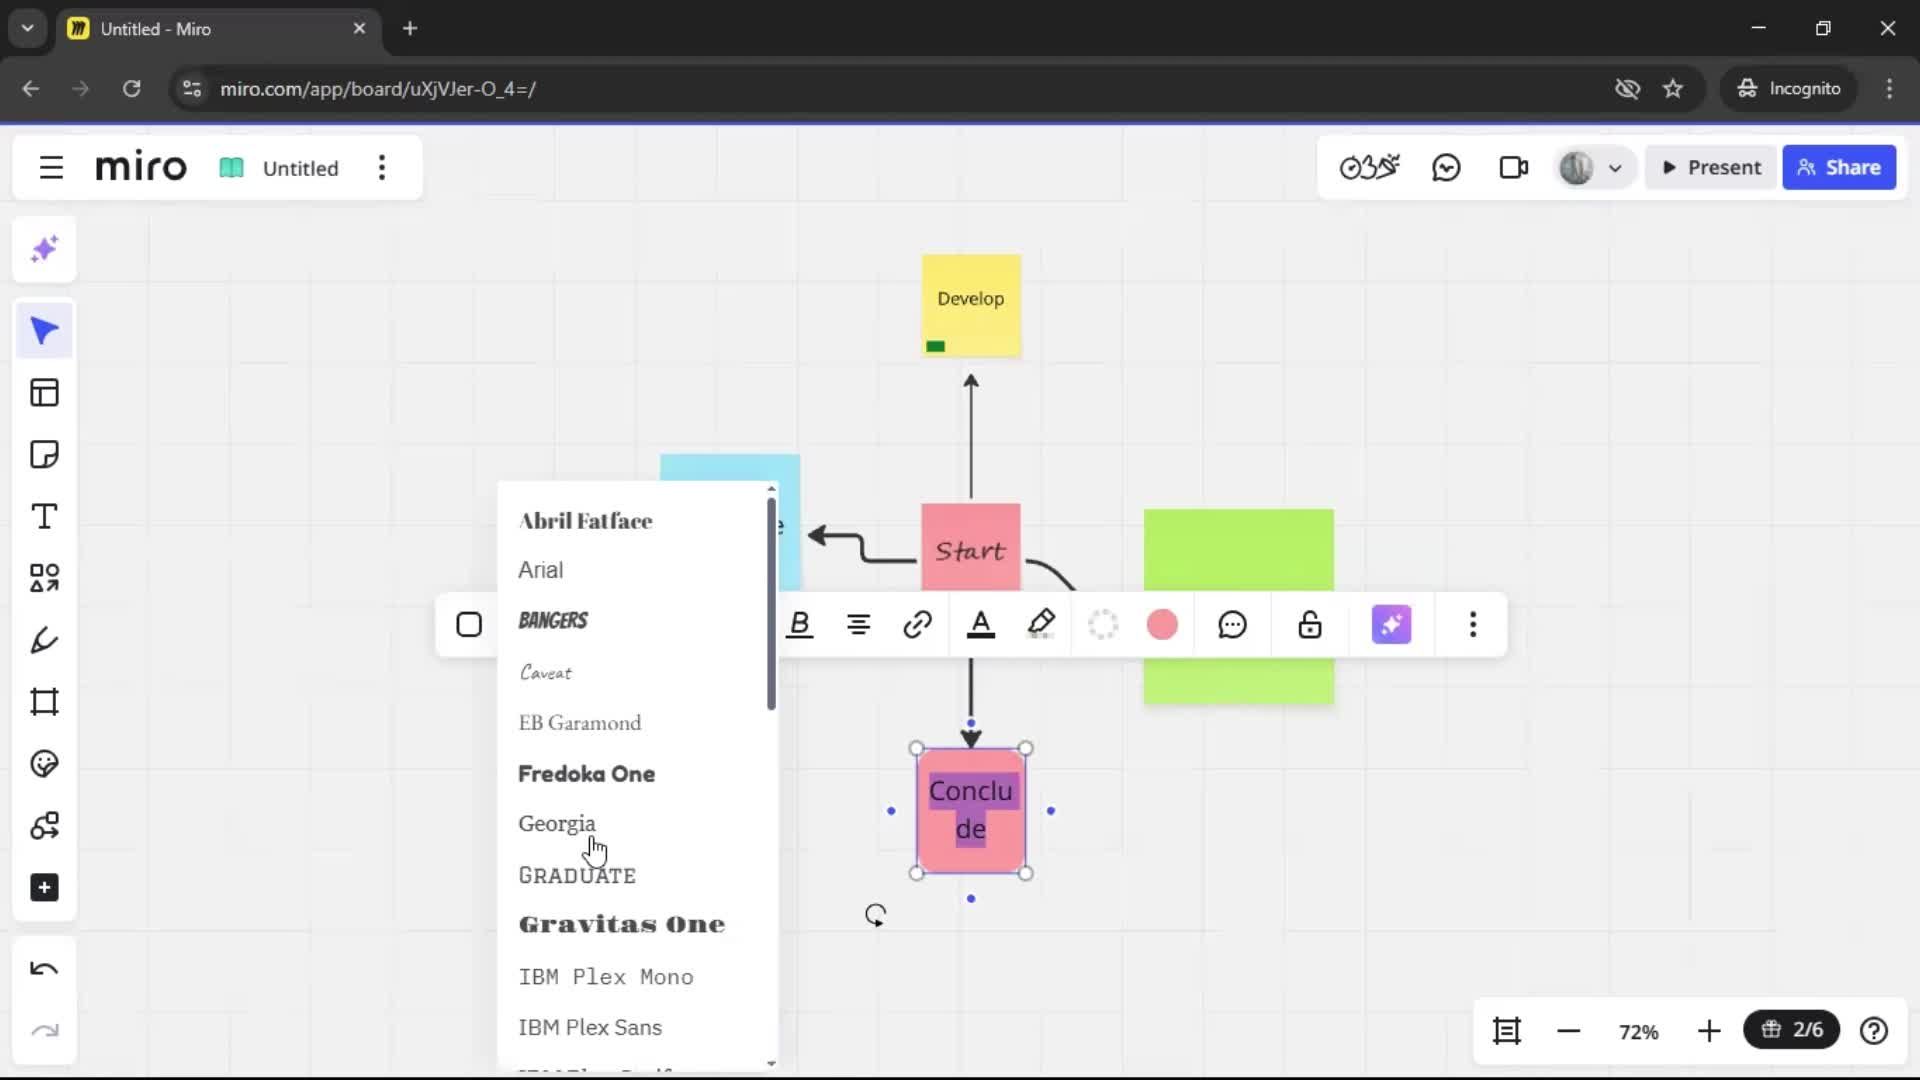Open more options in context toolbar
Image resolution: width=1920 pixels, height=1080 pixels.
[x=1472, y=625]
